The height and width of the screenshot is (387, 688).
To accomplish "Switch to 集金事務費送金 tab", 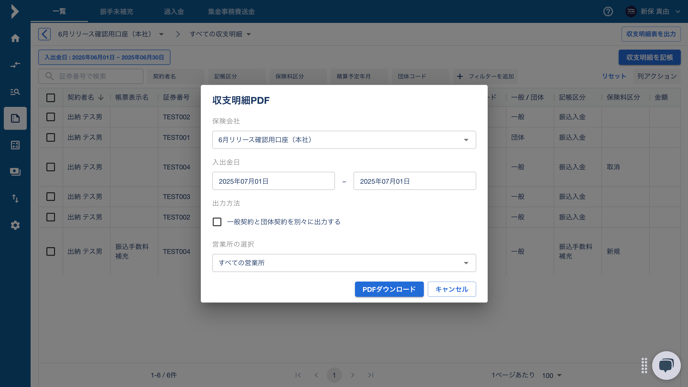I will (231, 12).
